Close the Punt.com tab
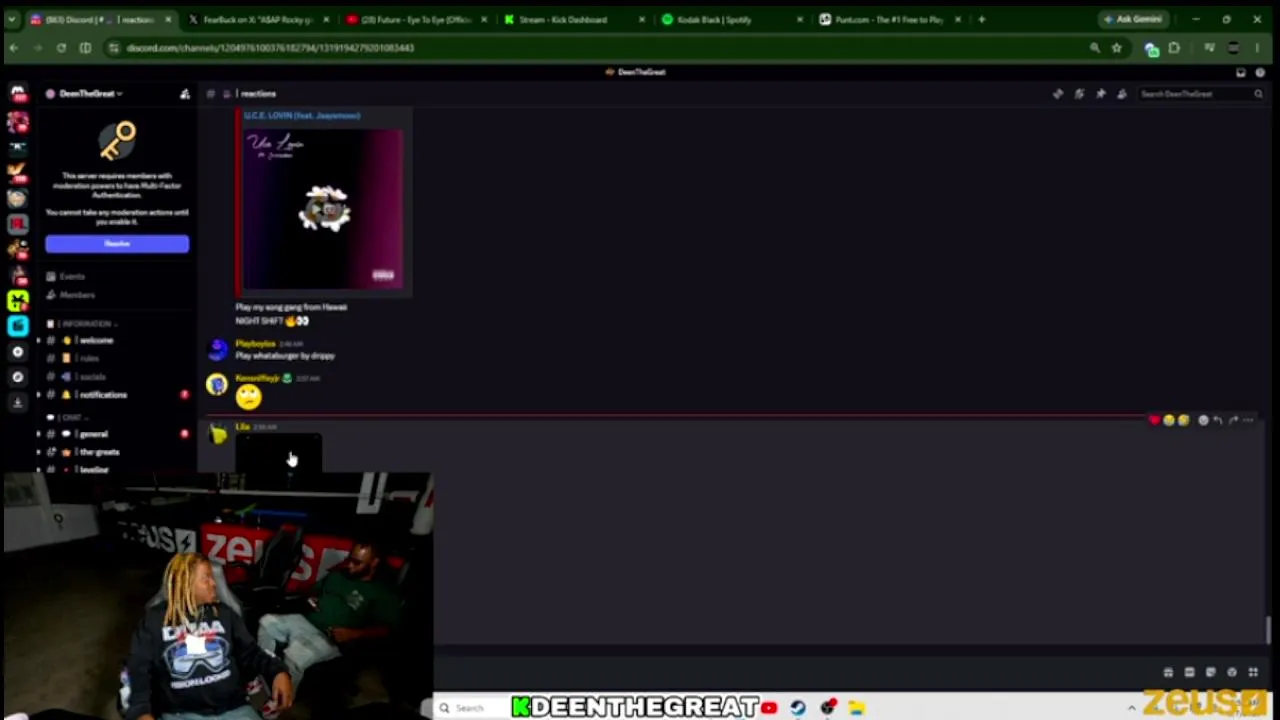The image size is (1280, 720). click(958, 20)
